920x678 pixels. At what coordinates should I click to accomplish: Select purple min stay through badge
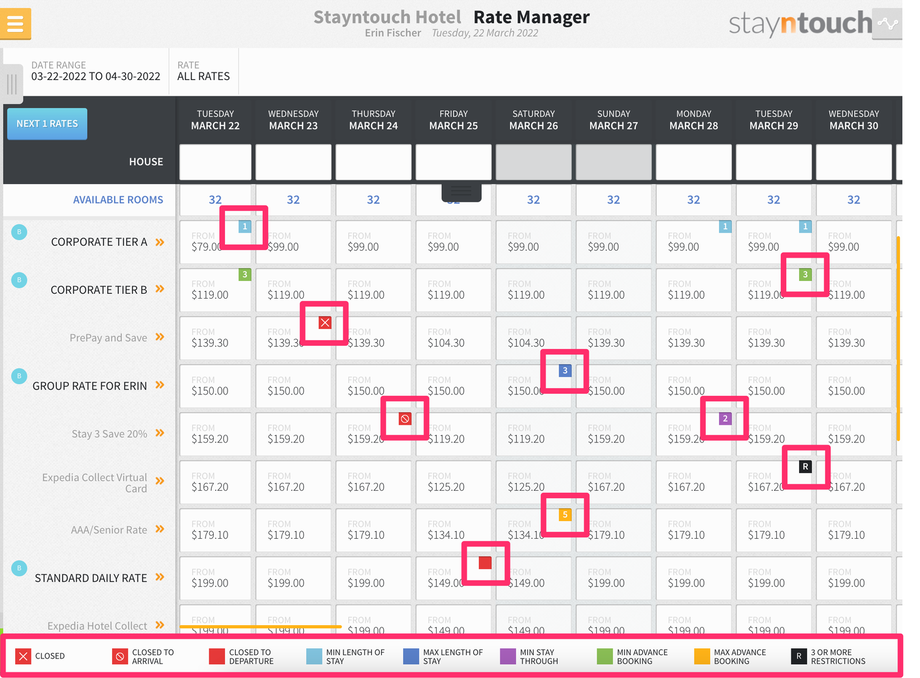[725, 419]
